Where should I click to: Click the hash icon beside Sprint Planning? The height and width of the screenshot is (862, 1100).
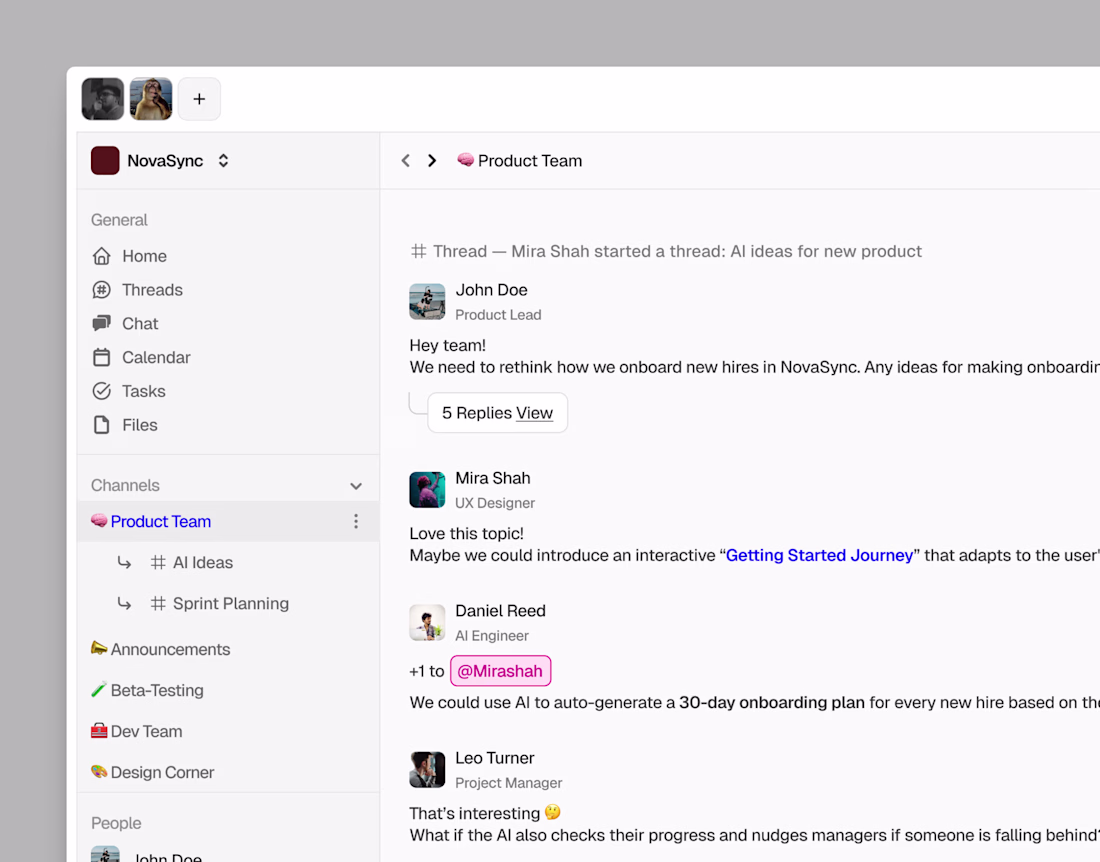pos(158,603)
